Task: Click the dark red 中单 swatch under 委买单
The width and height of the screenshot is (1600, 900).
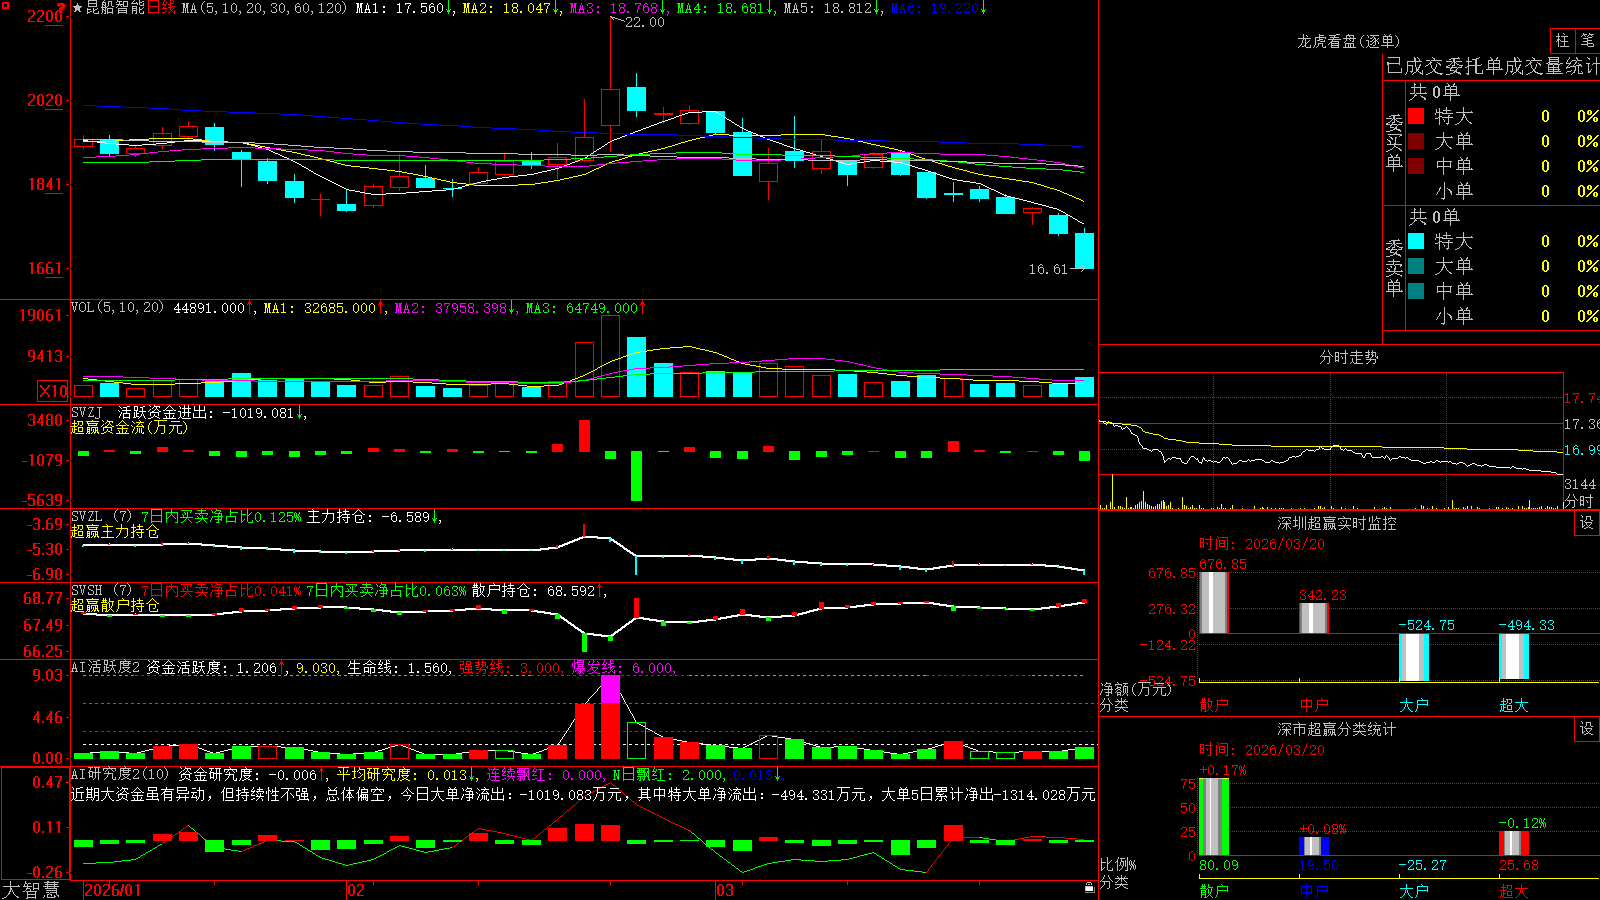Action: click(x=1416, y=166)
